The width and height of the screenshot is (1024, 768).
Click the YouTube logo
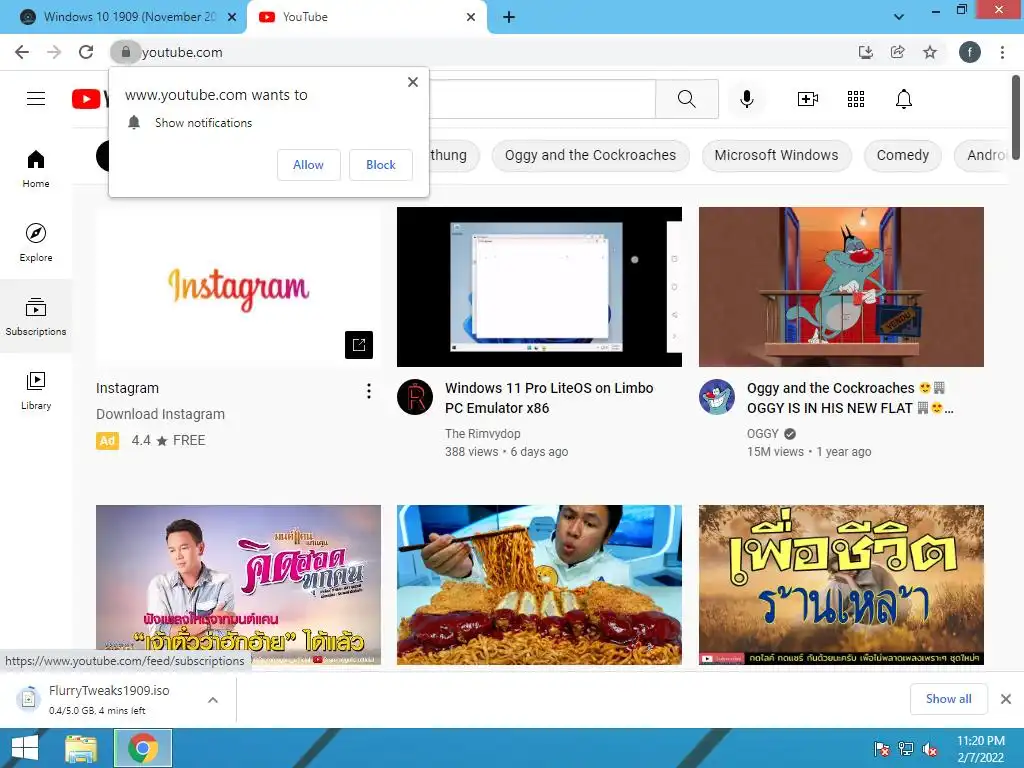pos(90,99)
